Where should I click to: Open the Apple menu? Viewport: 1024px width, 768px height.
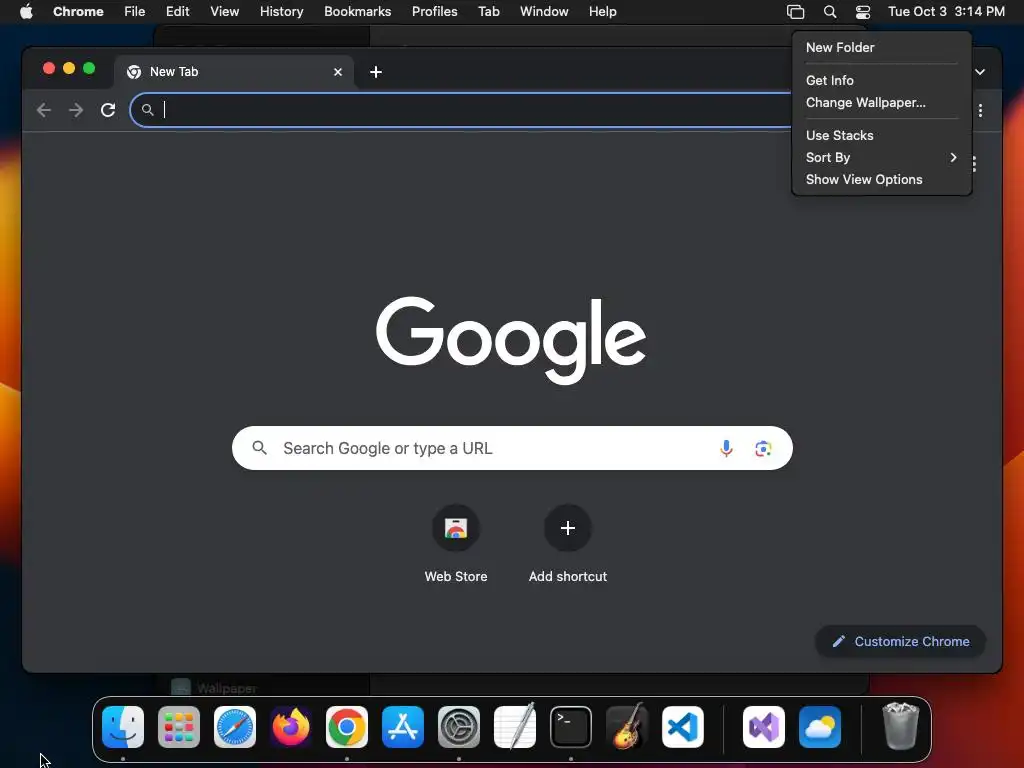26,12
